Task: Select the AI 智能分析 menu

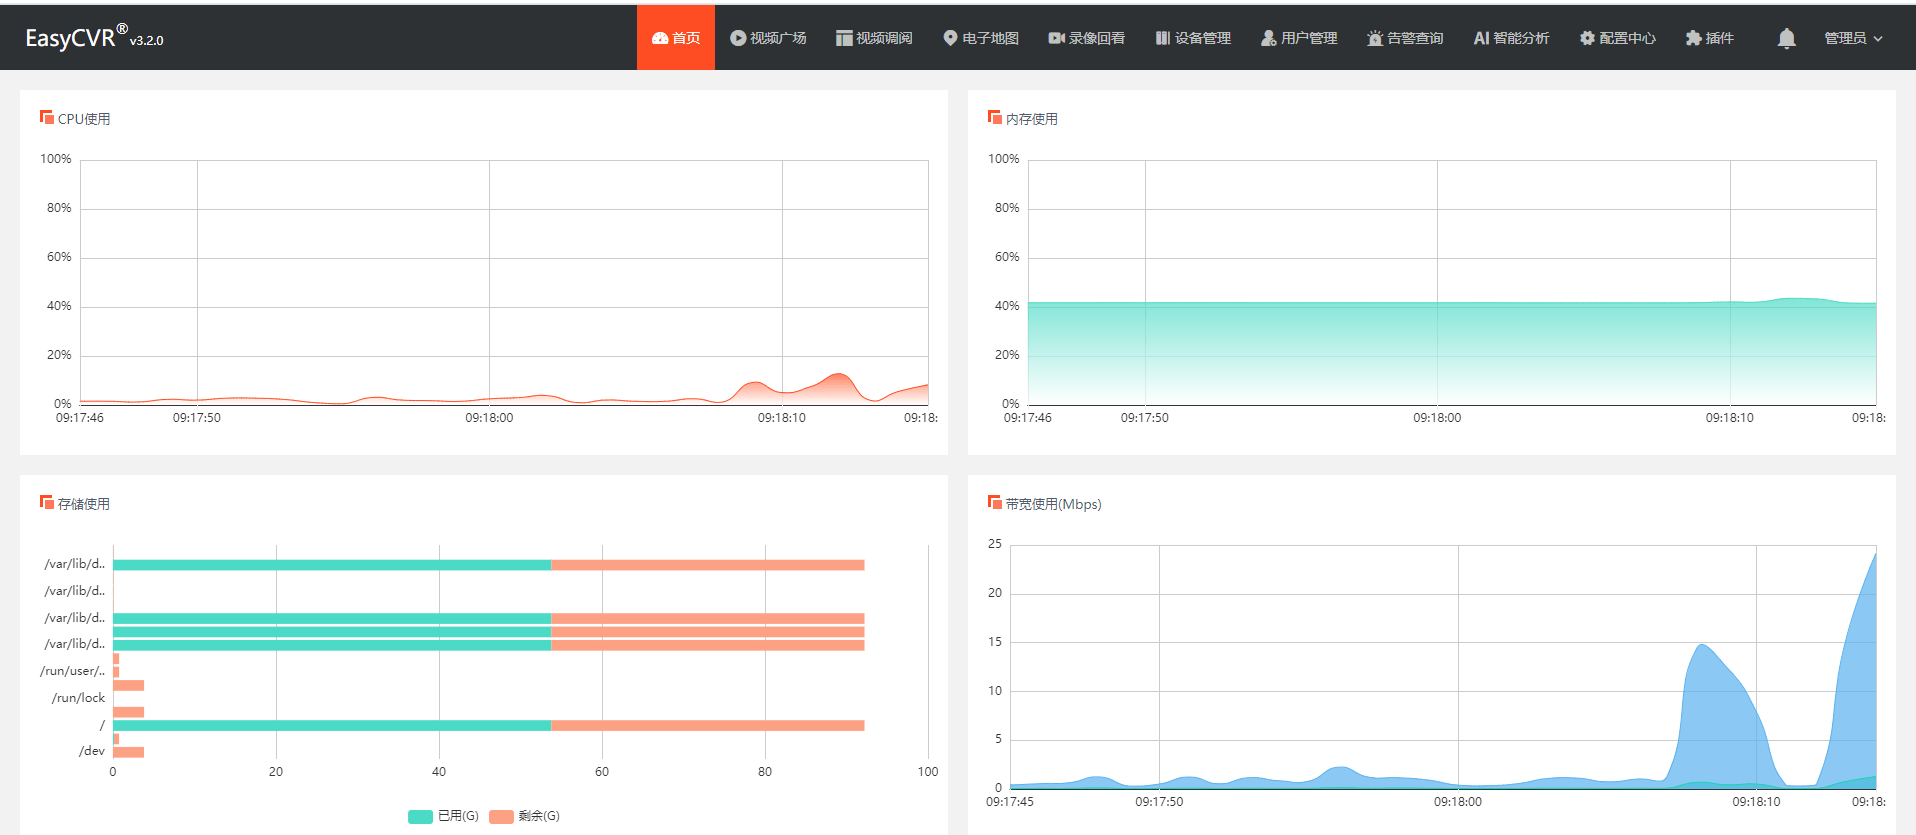Action: (x=1511, y=38)
